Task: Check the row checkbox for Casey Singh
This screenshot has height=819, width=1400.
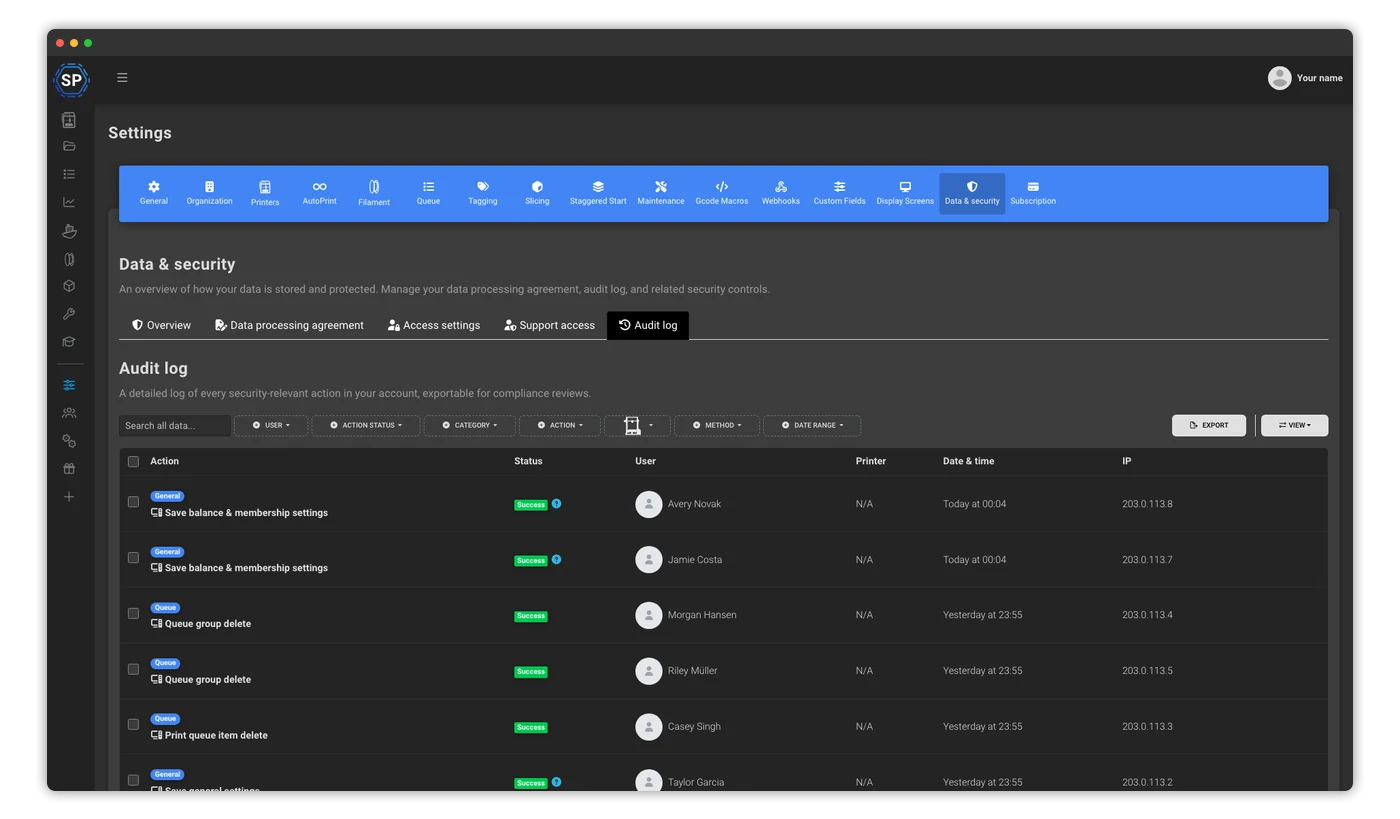Action: (x=133, y=725)
